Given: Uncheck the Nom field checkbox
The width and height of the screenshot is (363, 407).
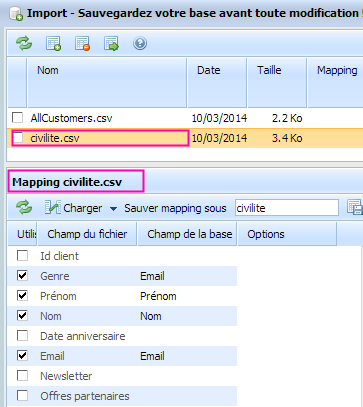Looking at the screenshot, I should tap(22, 316).
